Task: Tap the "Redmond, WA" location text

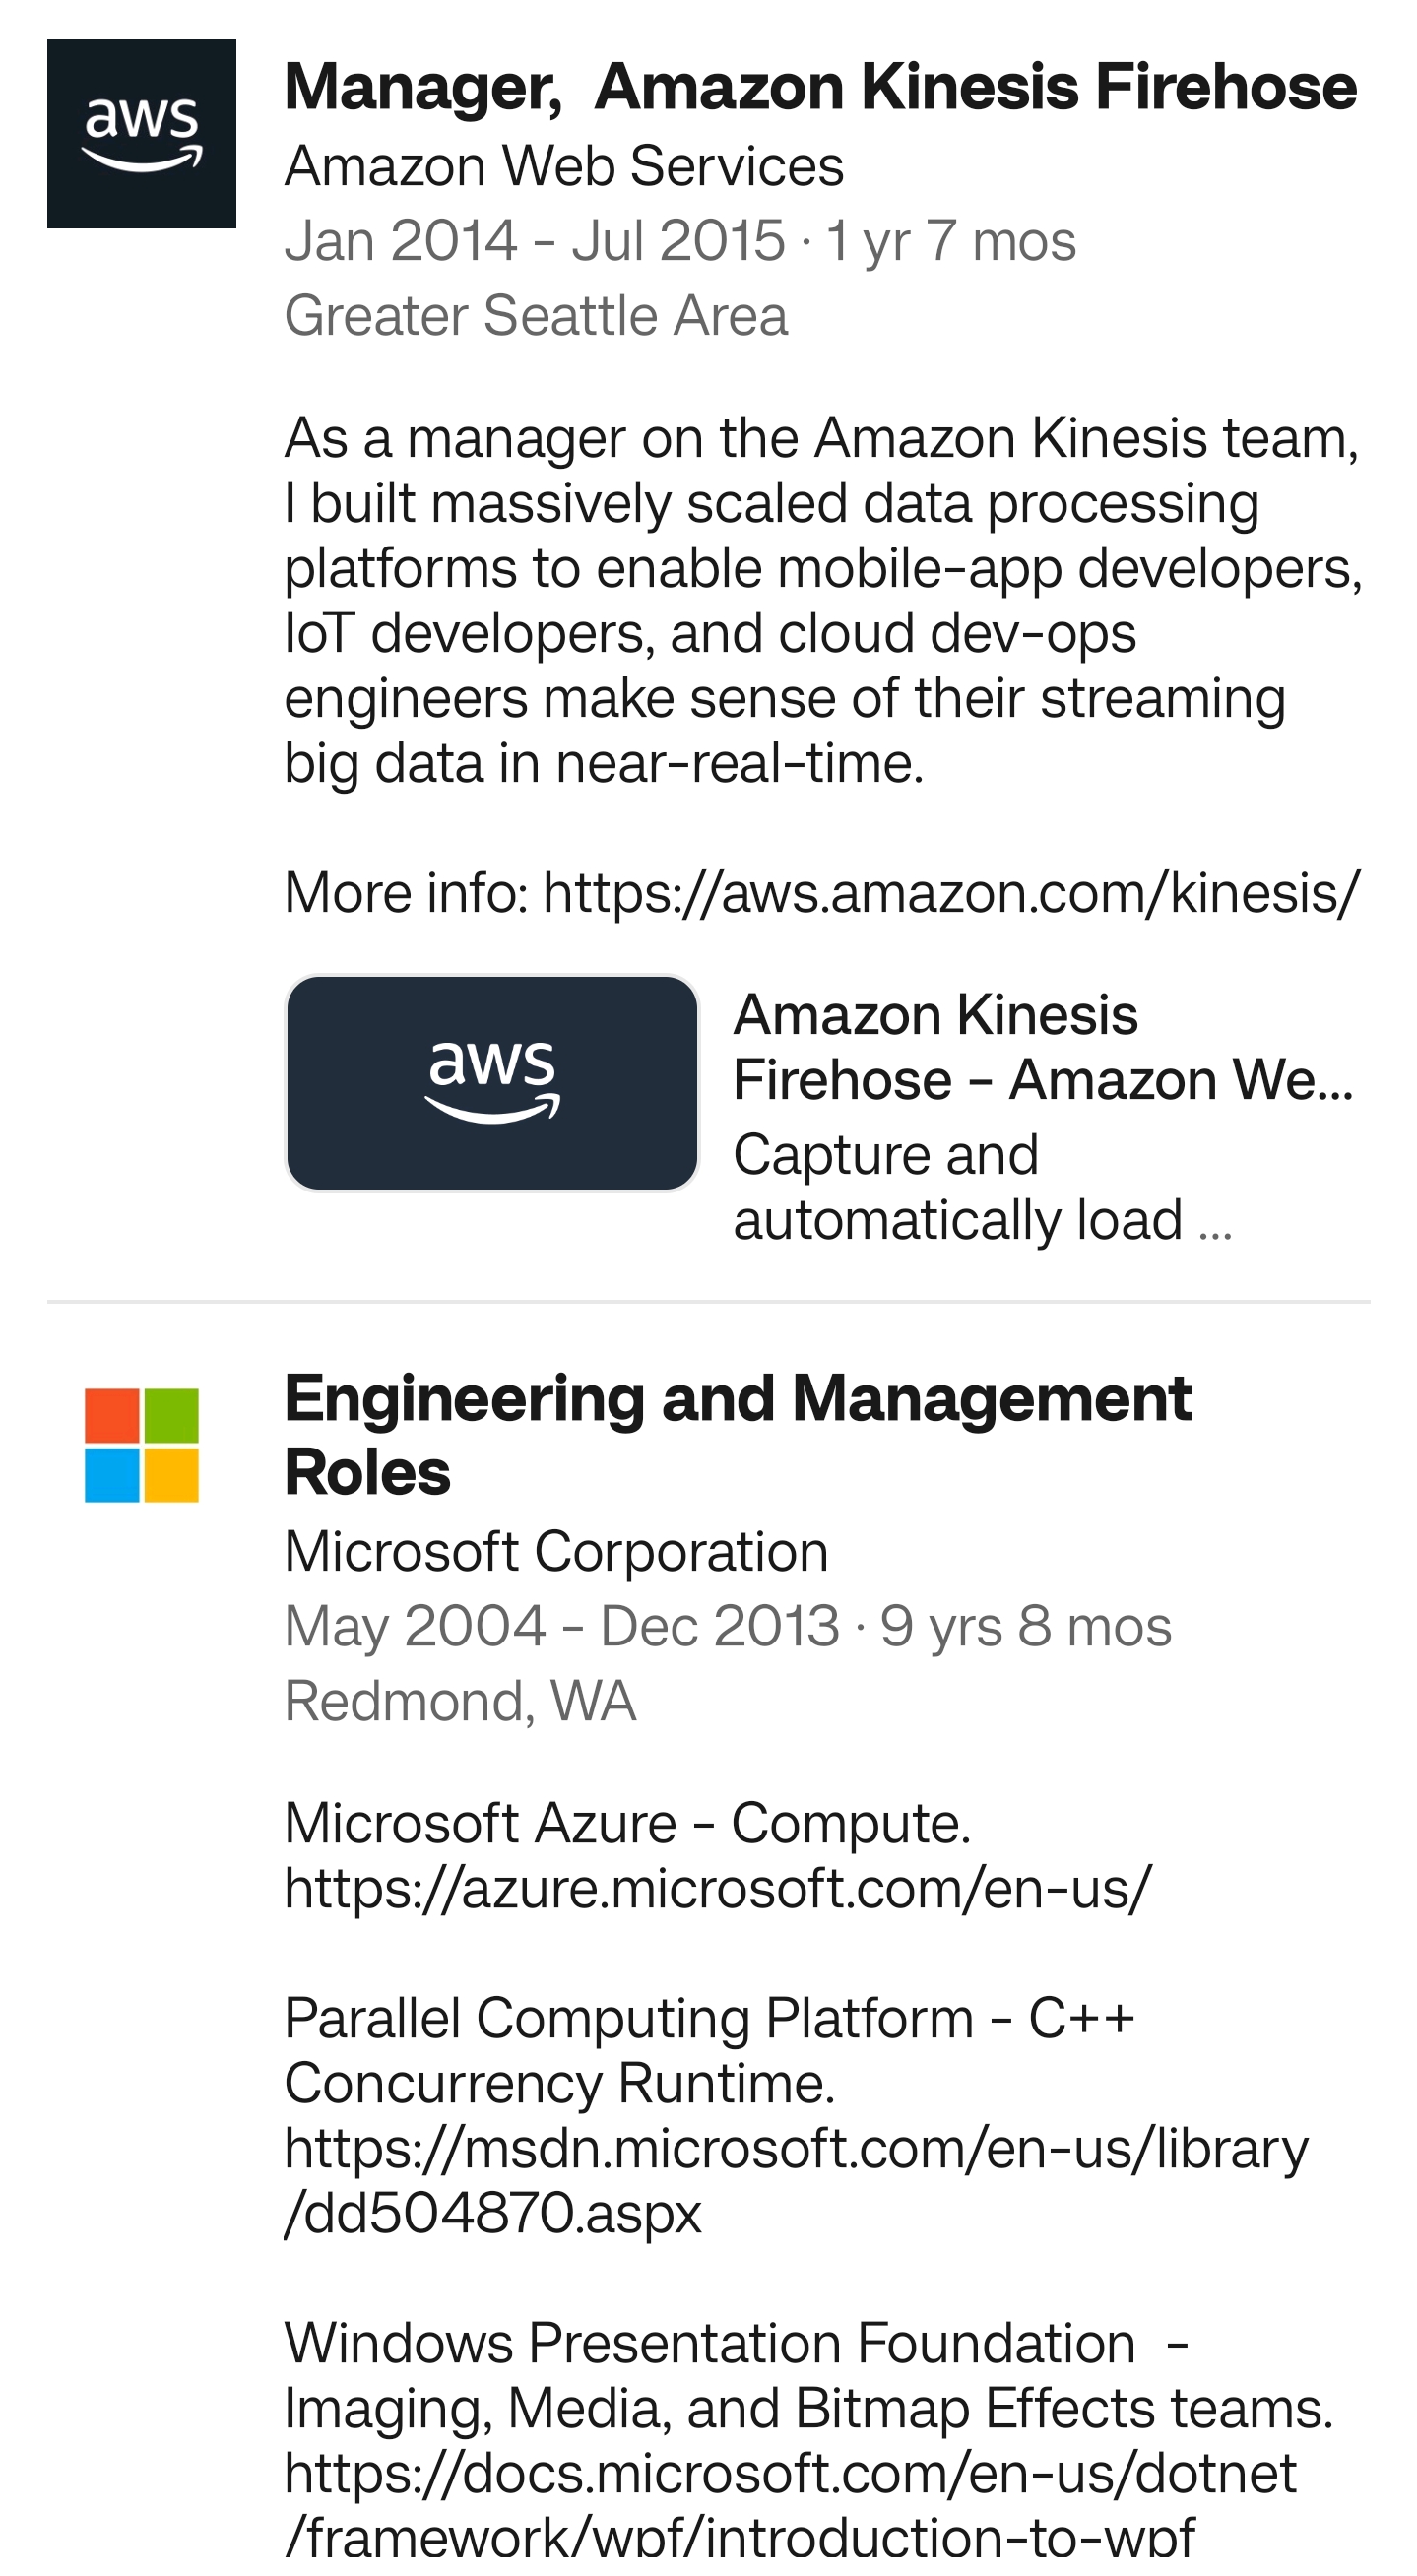Action: [x=460, y=1701]
